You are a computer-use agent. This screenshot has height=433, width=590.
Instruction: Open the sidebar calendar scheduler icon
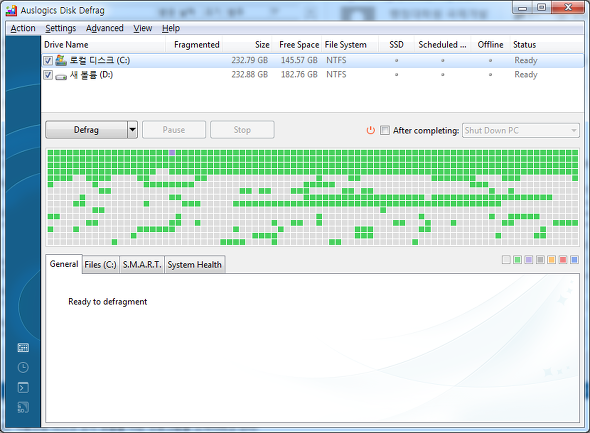point(23,348)
